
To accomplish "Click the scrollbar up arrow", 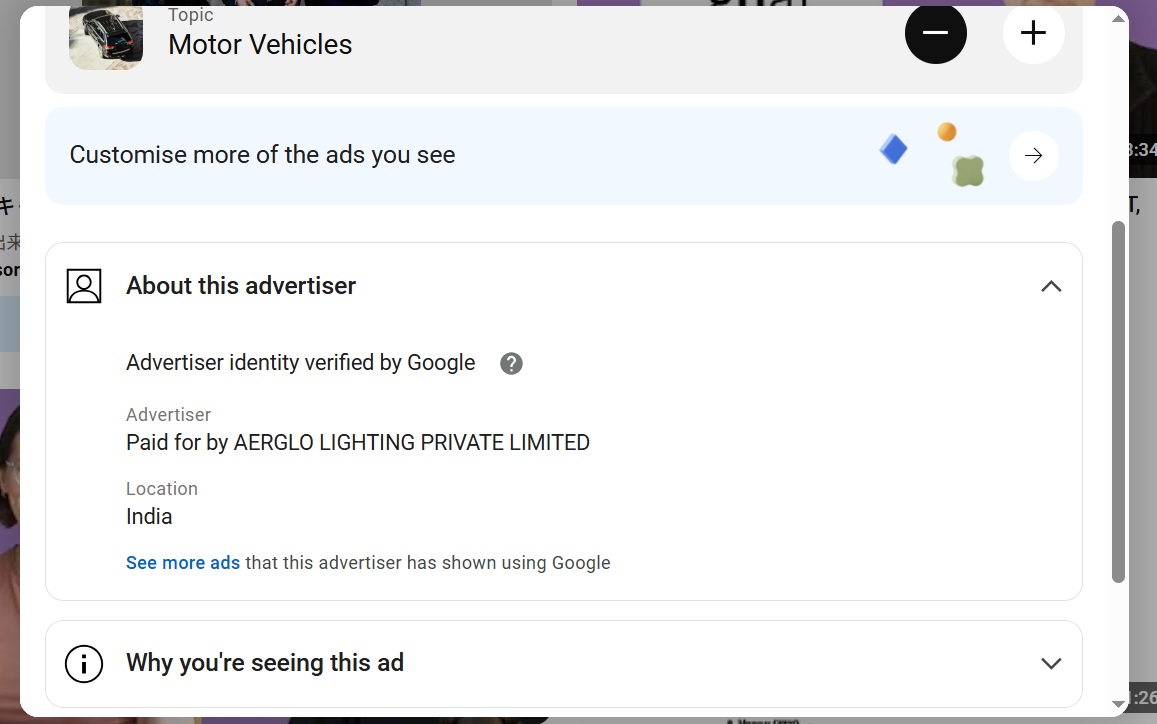I will (x=1119, y=18).
